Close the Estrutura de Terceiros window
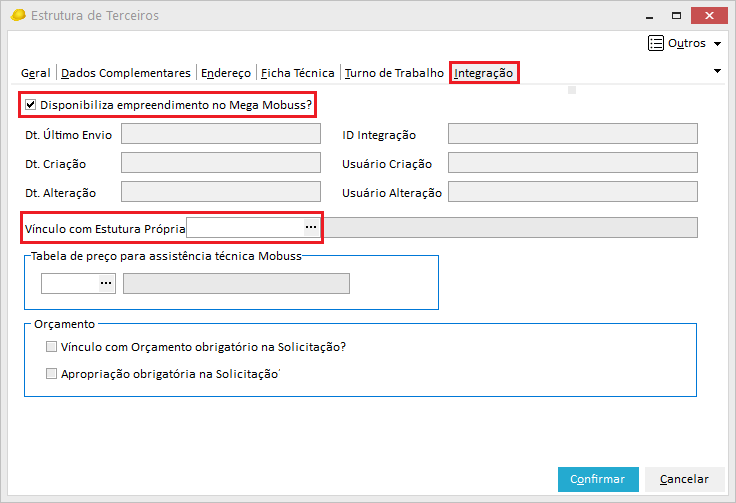Screen dimensions: 736x503 pos(709,15)
